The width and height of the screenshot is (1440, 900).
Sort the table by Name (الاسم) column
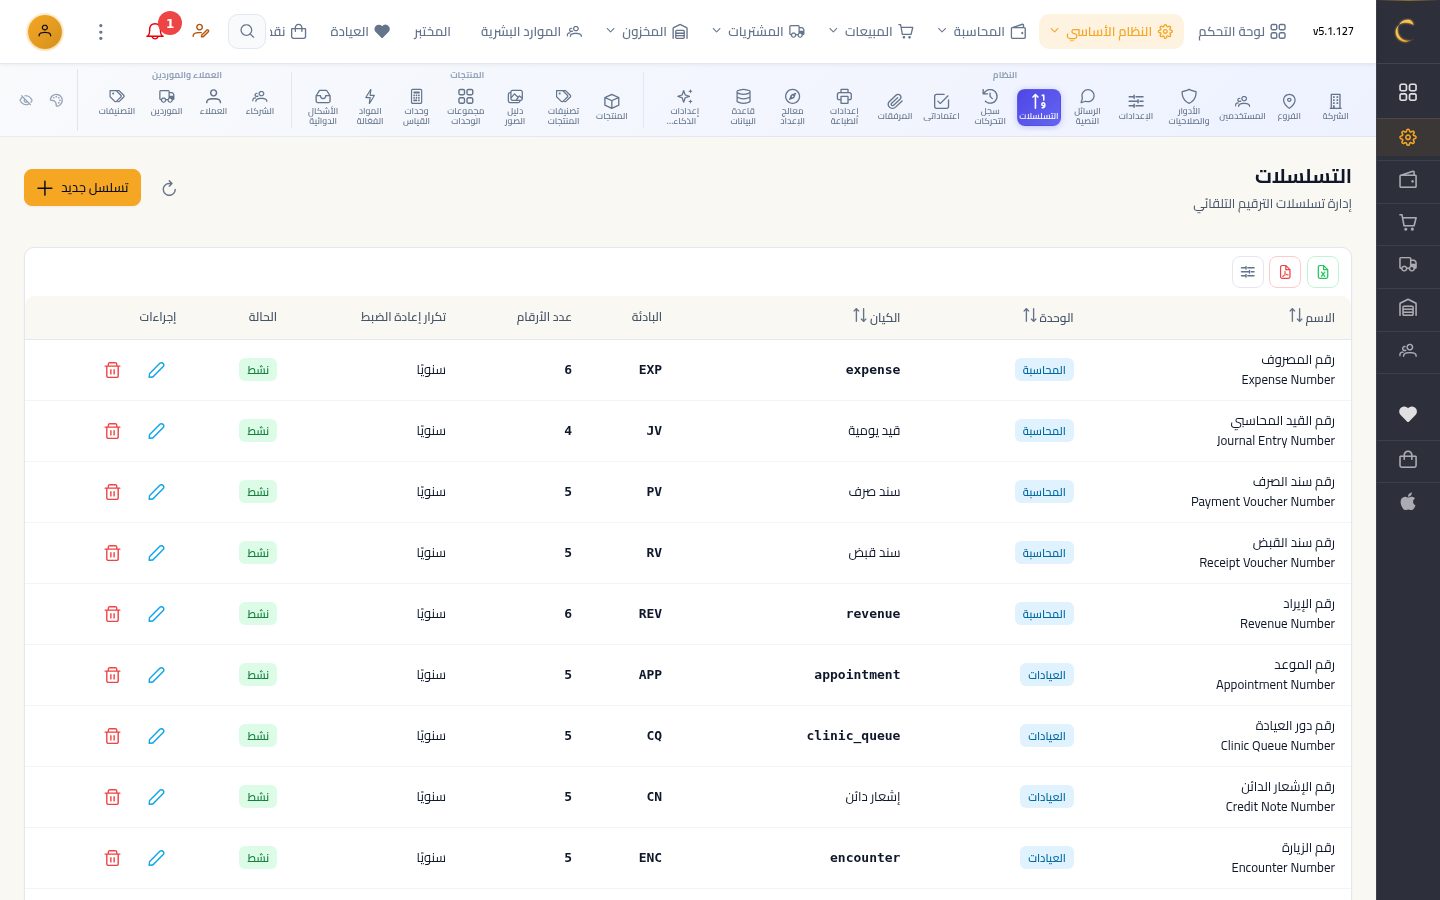[x=1311, y=317]
